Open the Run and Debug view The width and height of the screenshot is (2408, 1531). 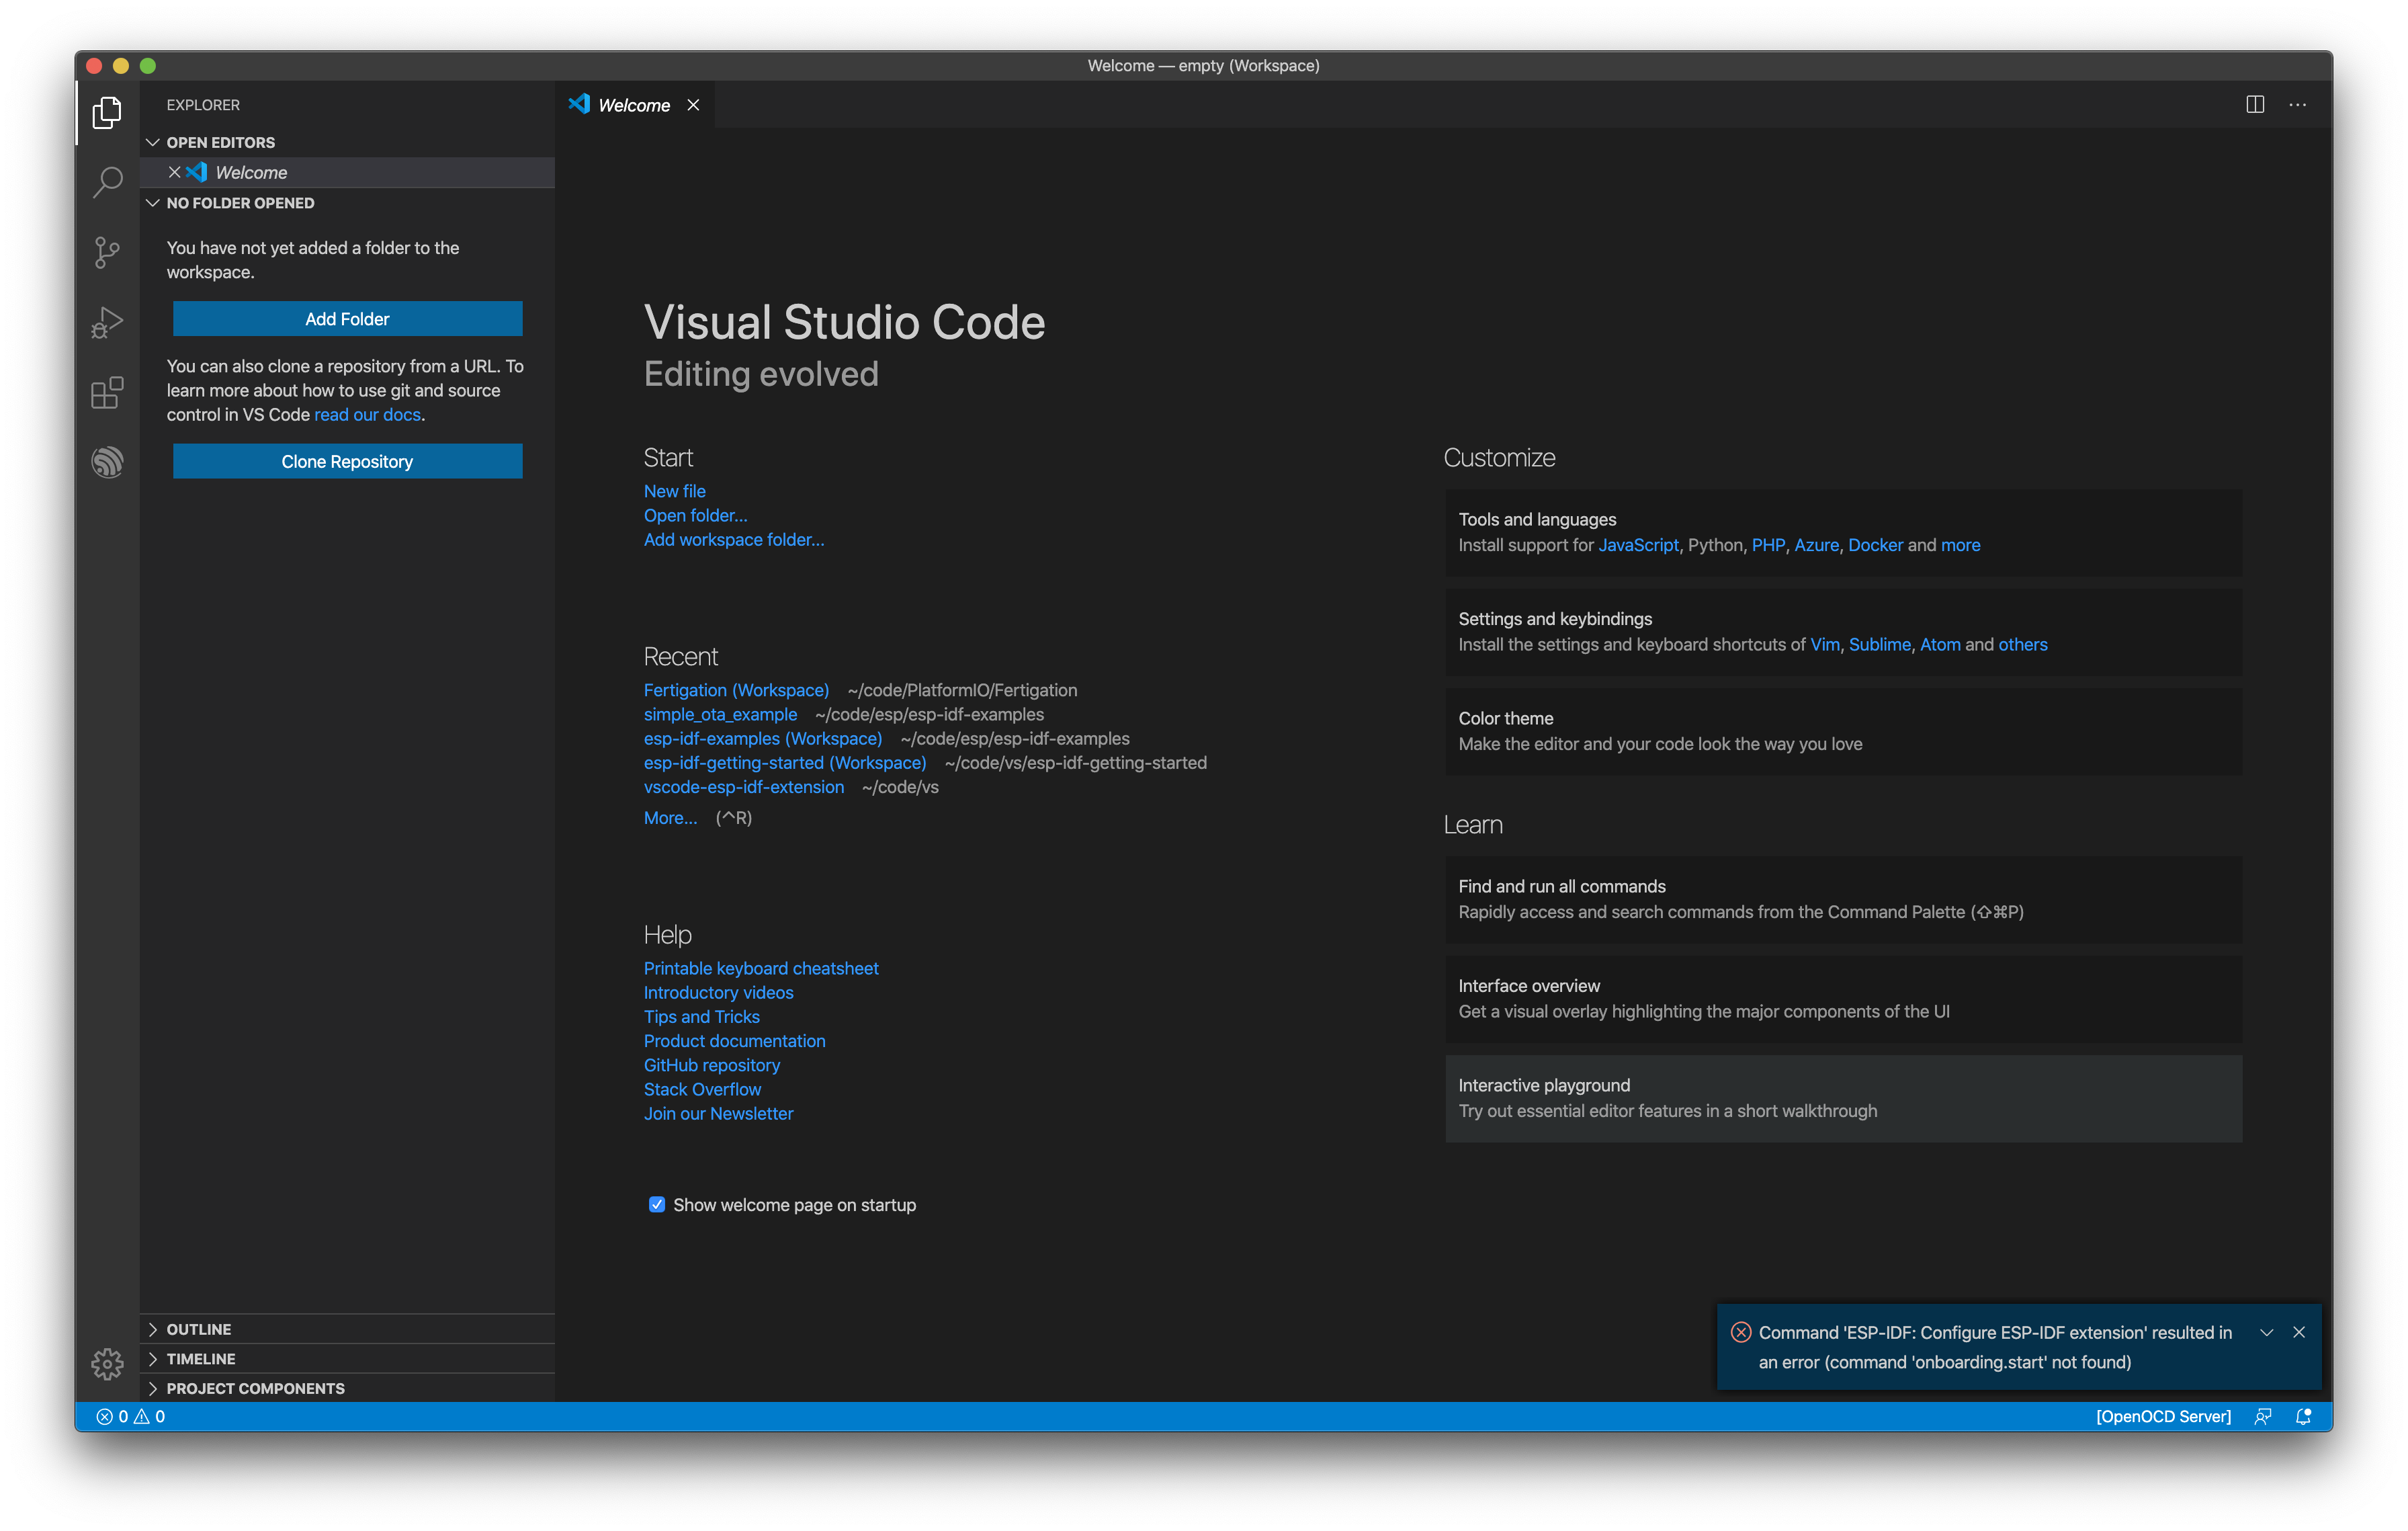pos(107,322)
